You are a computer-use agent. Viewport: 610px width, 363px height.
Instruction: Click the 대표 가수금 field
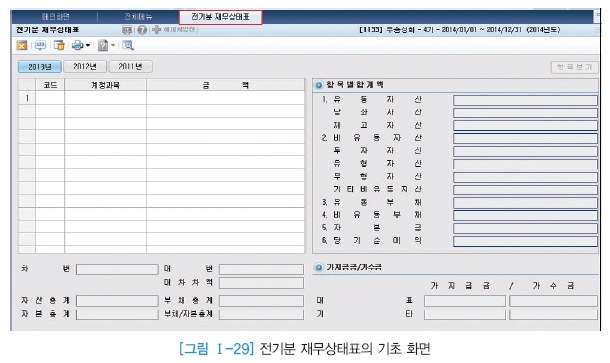tap(553, 301)
